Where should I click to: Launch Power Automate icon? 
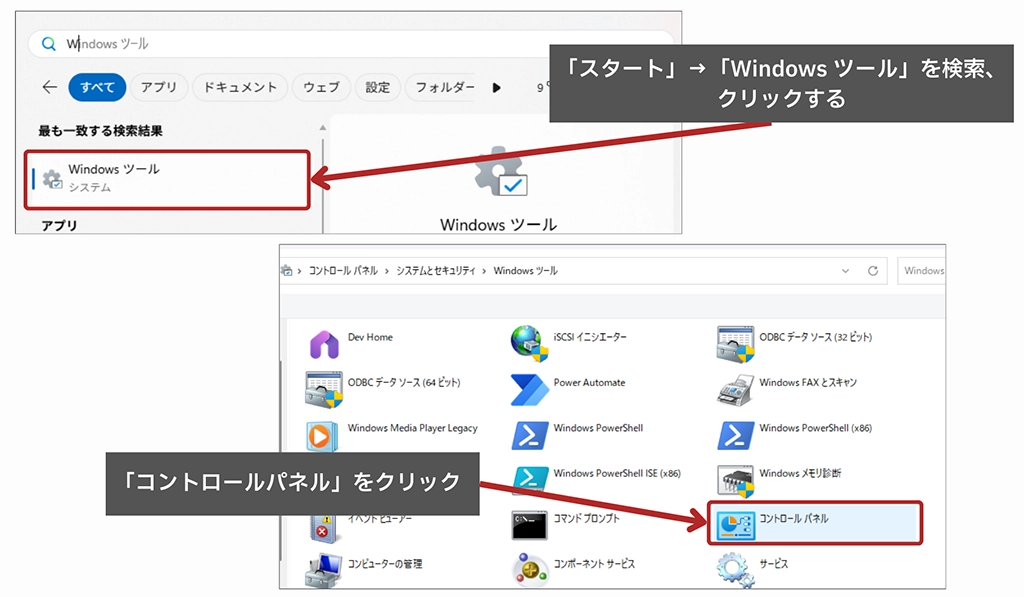tap(529, 389)
